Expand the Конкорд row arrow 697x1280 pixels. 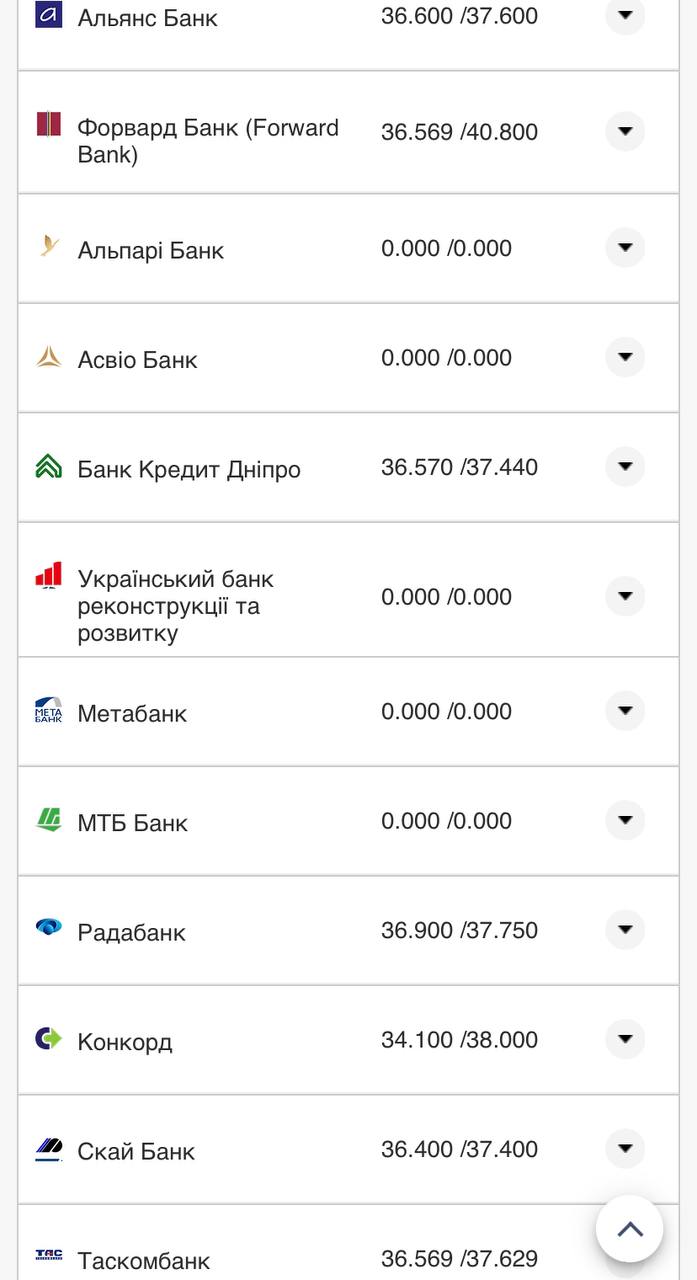625,1039
